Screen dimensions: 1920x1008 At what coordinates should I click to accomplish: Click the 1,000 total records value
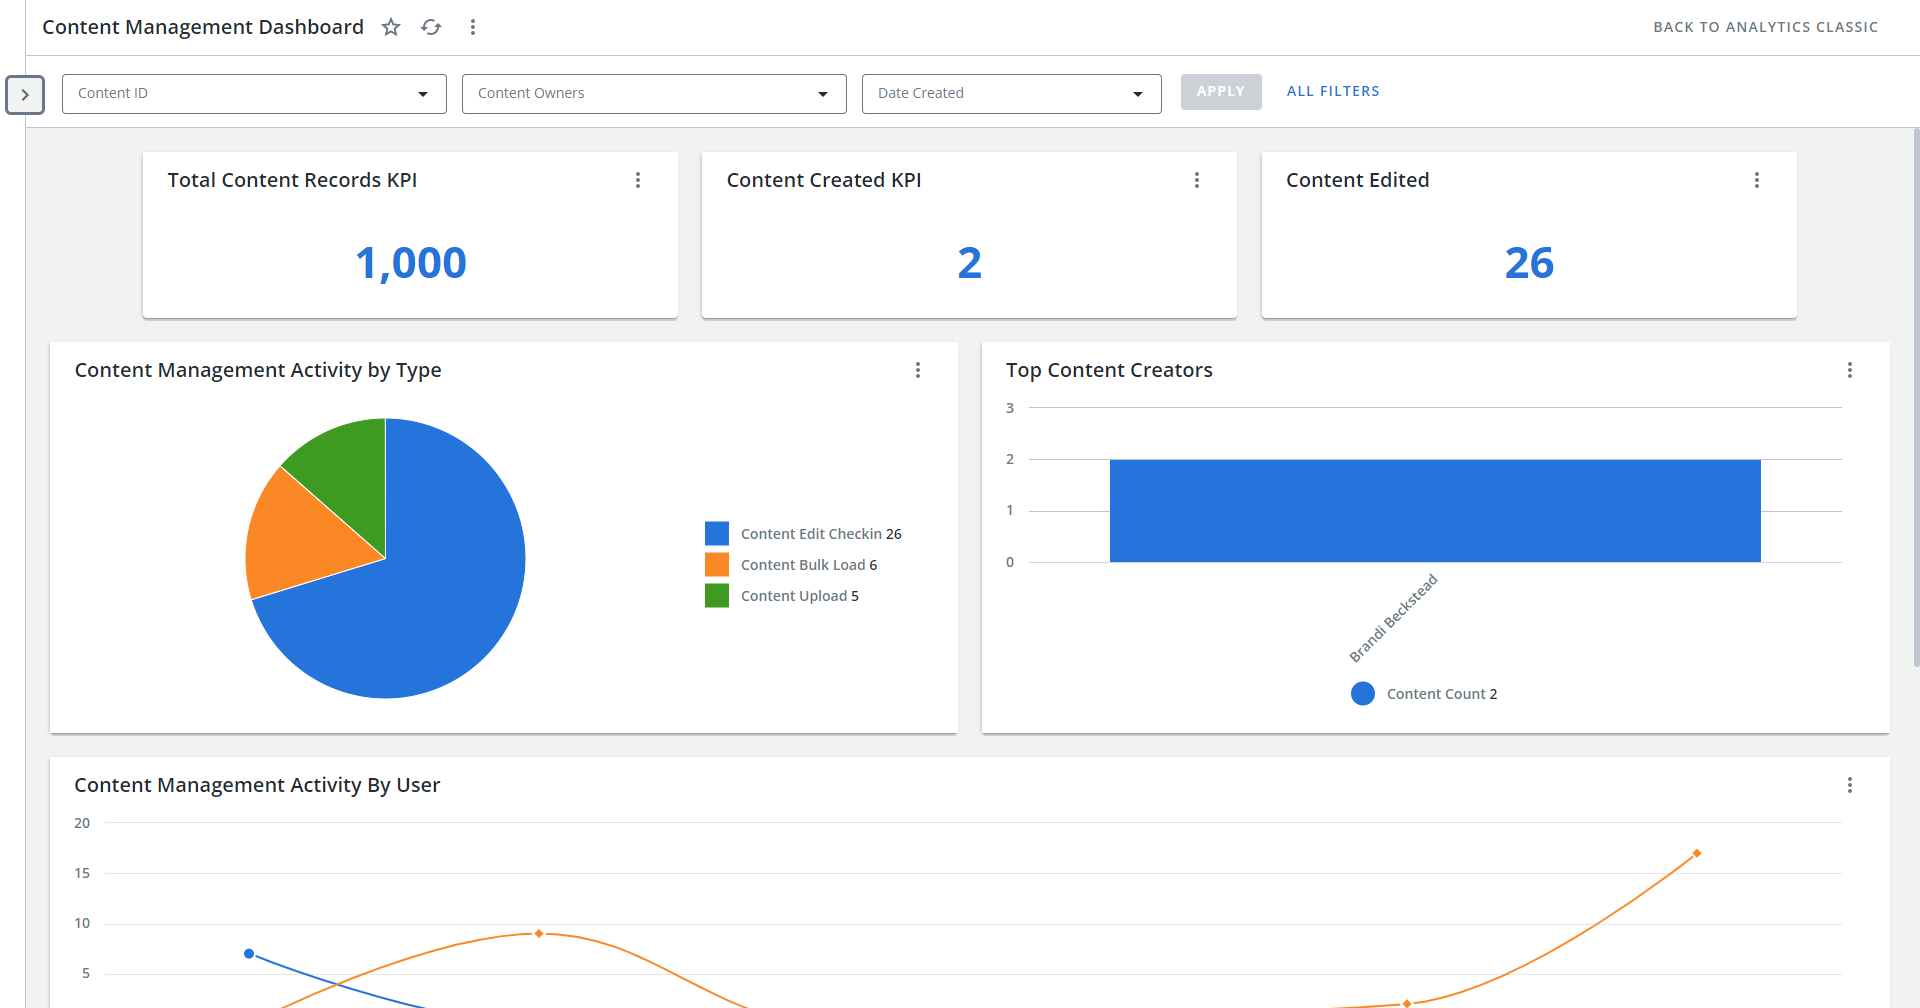411,263
